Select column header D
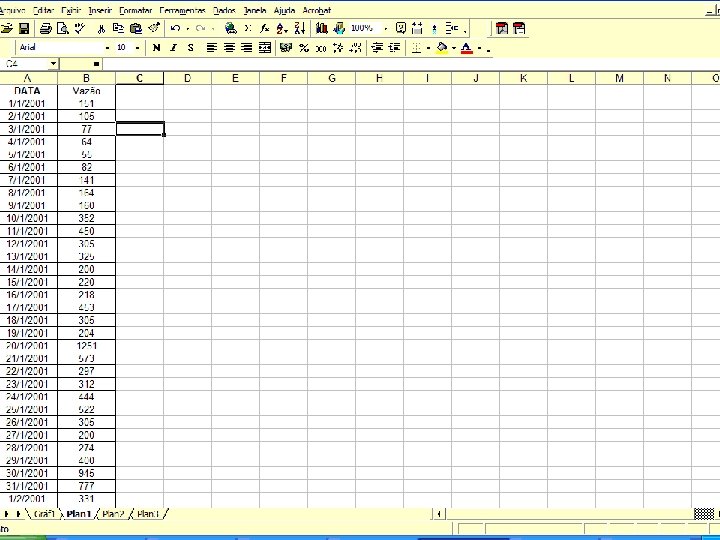The image size is (720, 540). click(187, 79)
